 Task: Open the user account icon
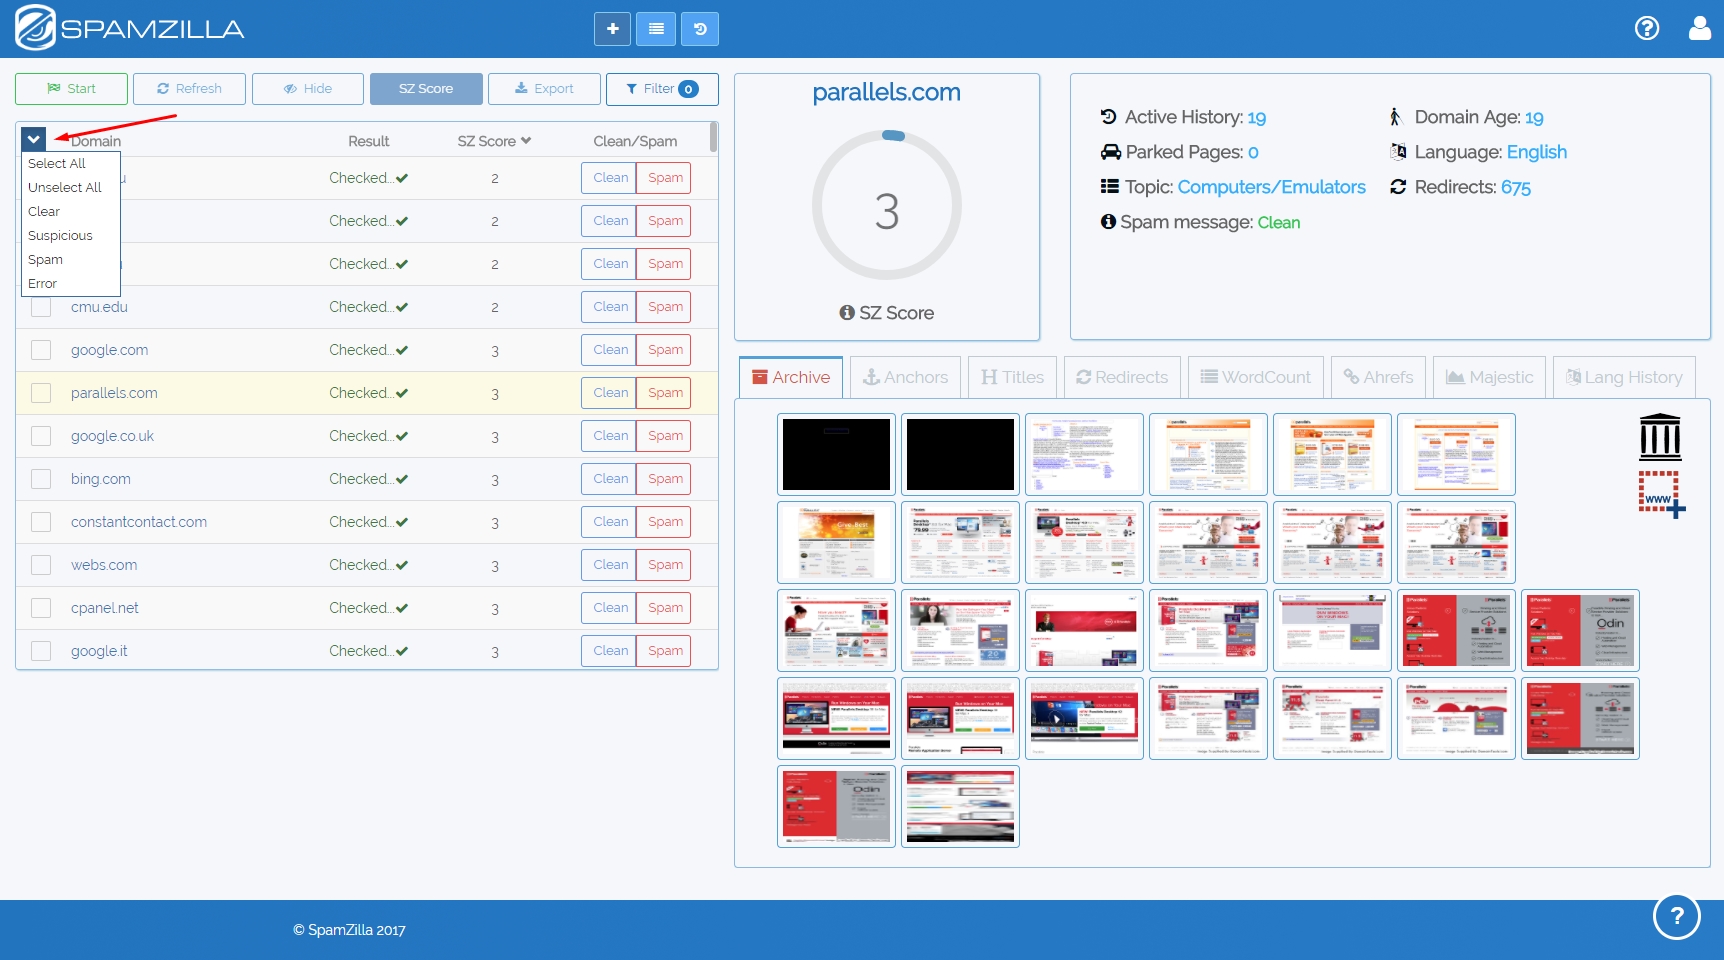1700,28
